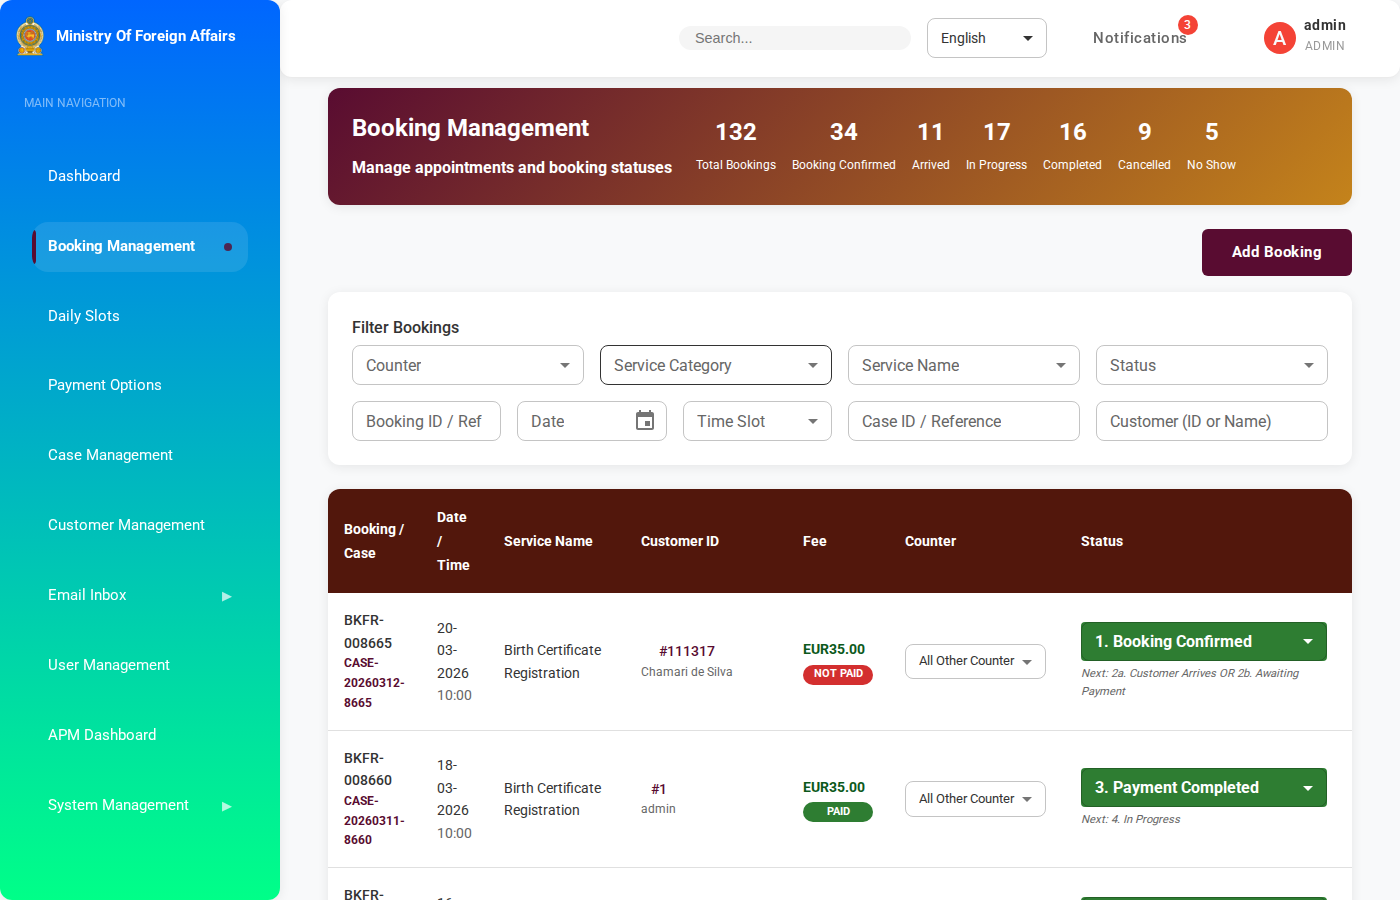The width and height of the screenshot is (1400, 900).
Task: Expand the Time Slot dropdown
Action: coord(757,421)
